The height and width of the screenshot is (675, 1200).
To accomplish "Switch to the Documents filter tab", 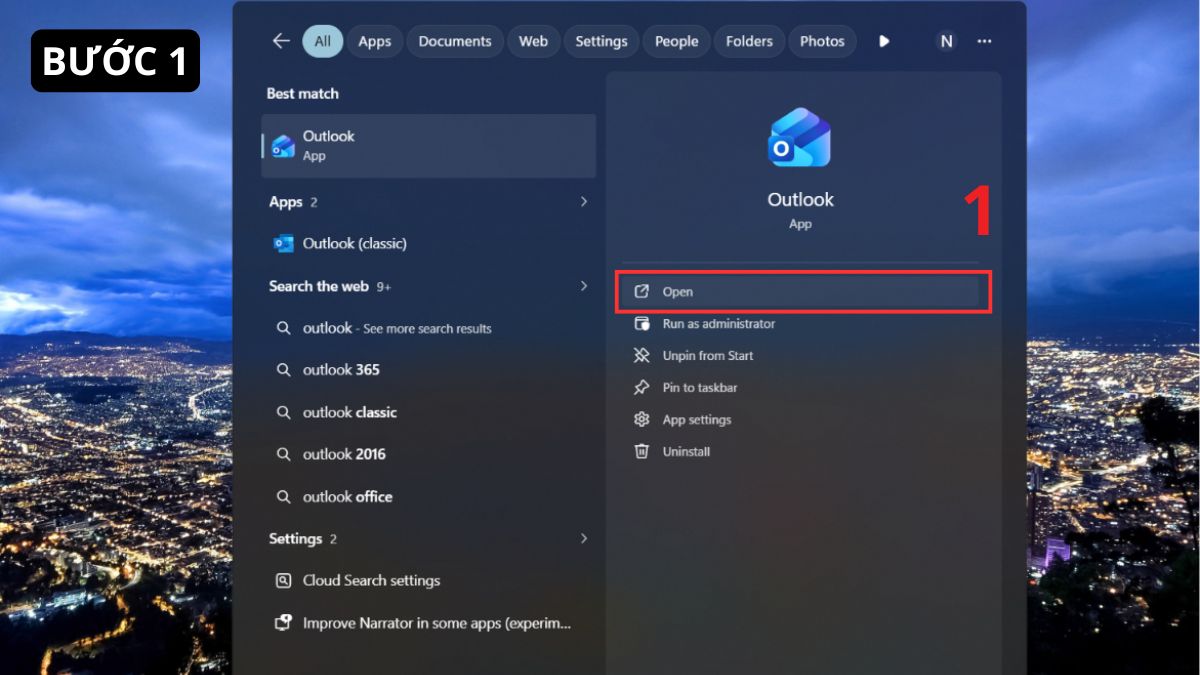I will (x=455, y=41).
